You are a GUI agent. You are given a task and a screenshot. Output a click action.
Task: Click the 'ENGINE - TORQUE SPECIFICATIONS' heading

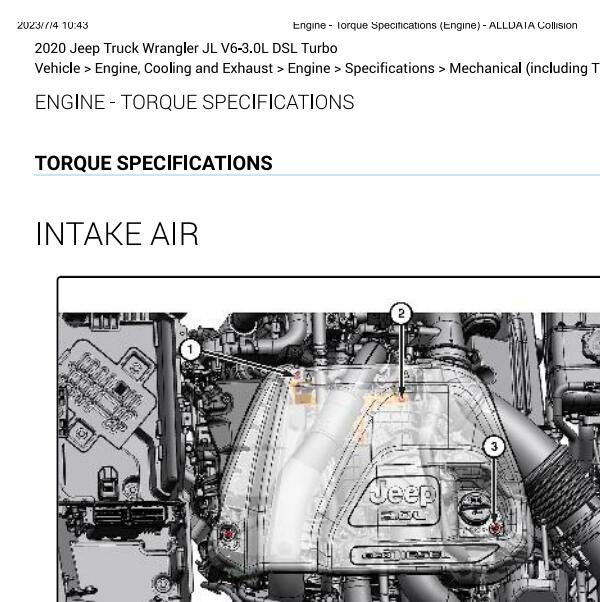(194, 103)
